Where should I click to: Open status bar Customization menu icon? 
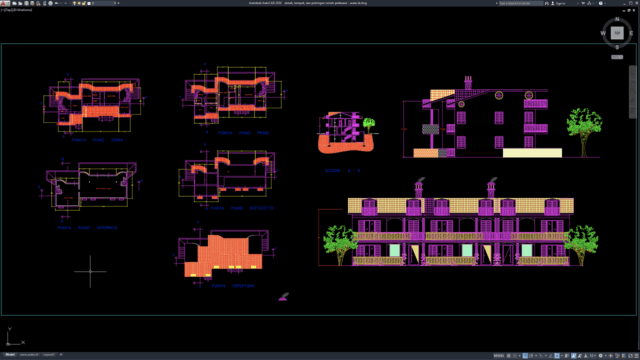pos(636,356)
